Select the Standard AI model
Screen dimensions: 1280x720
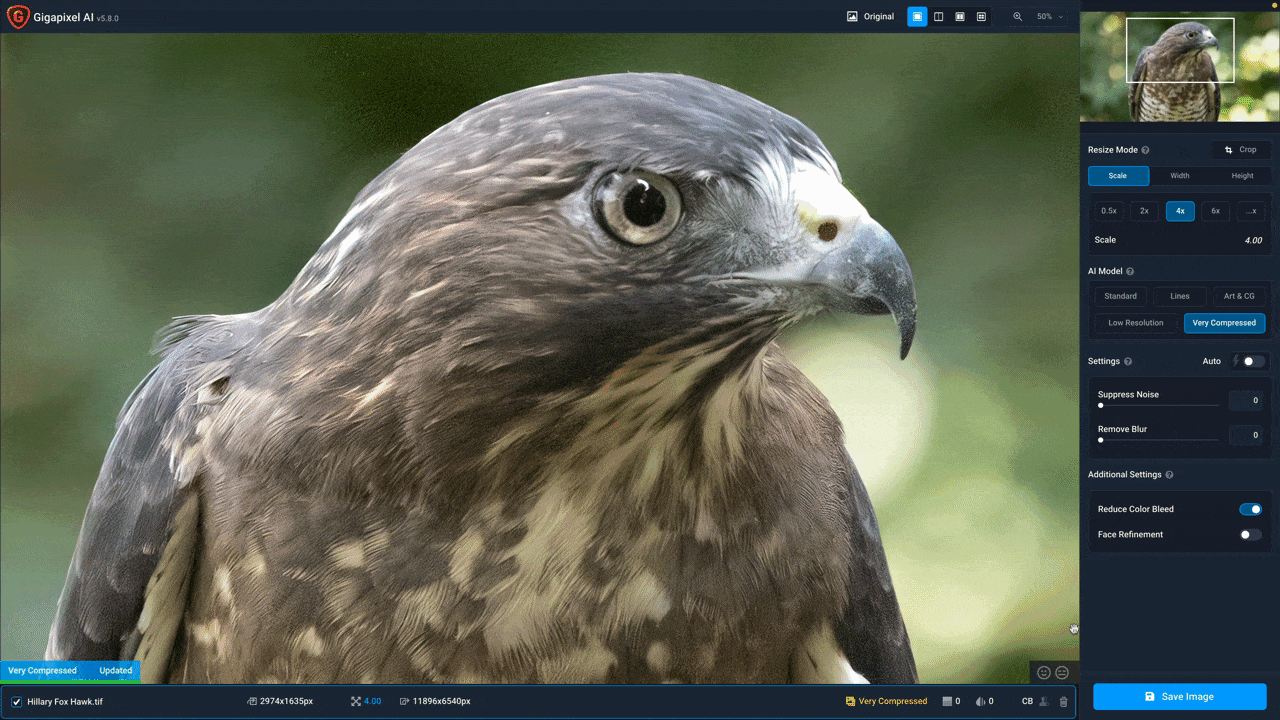tap(1120, 296)
